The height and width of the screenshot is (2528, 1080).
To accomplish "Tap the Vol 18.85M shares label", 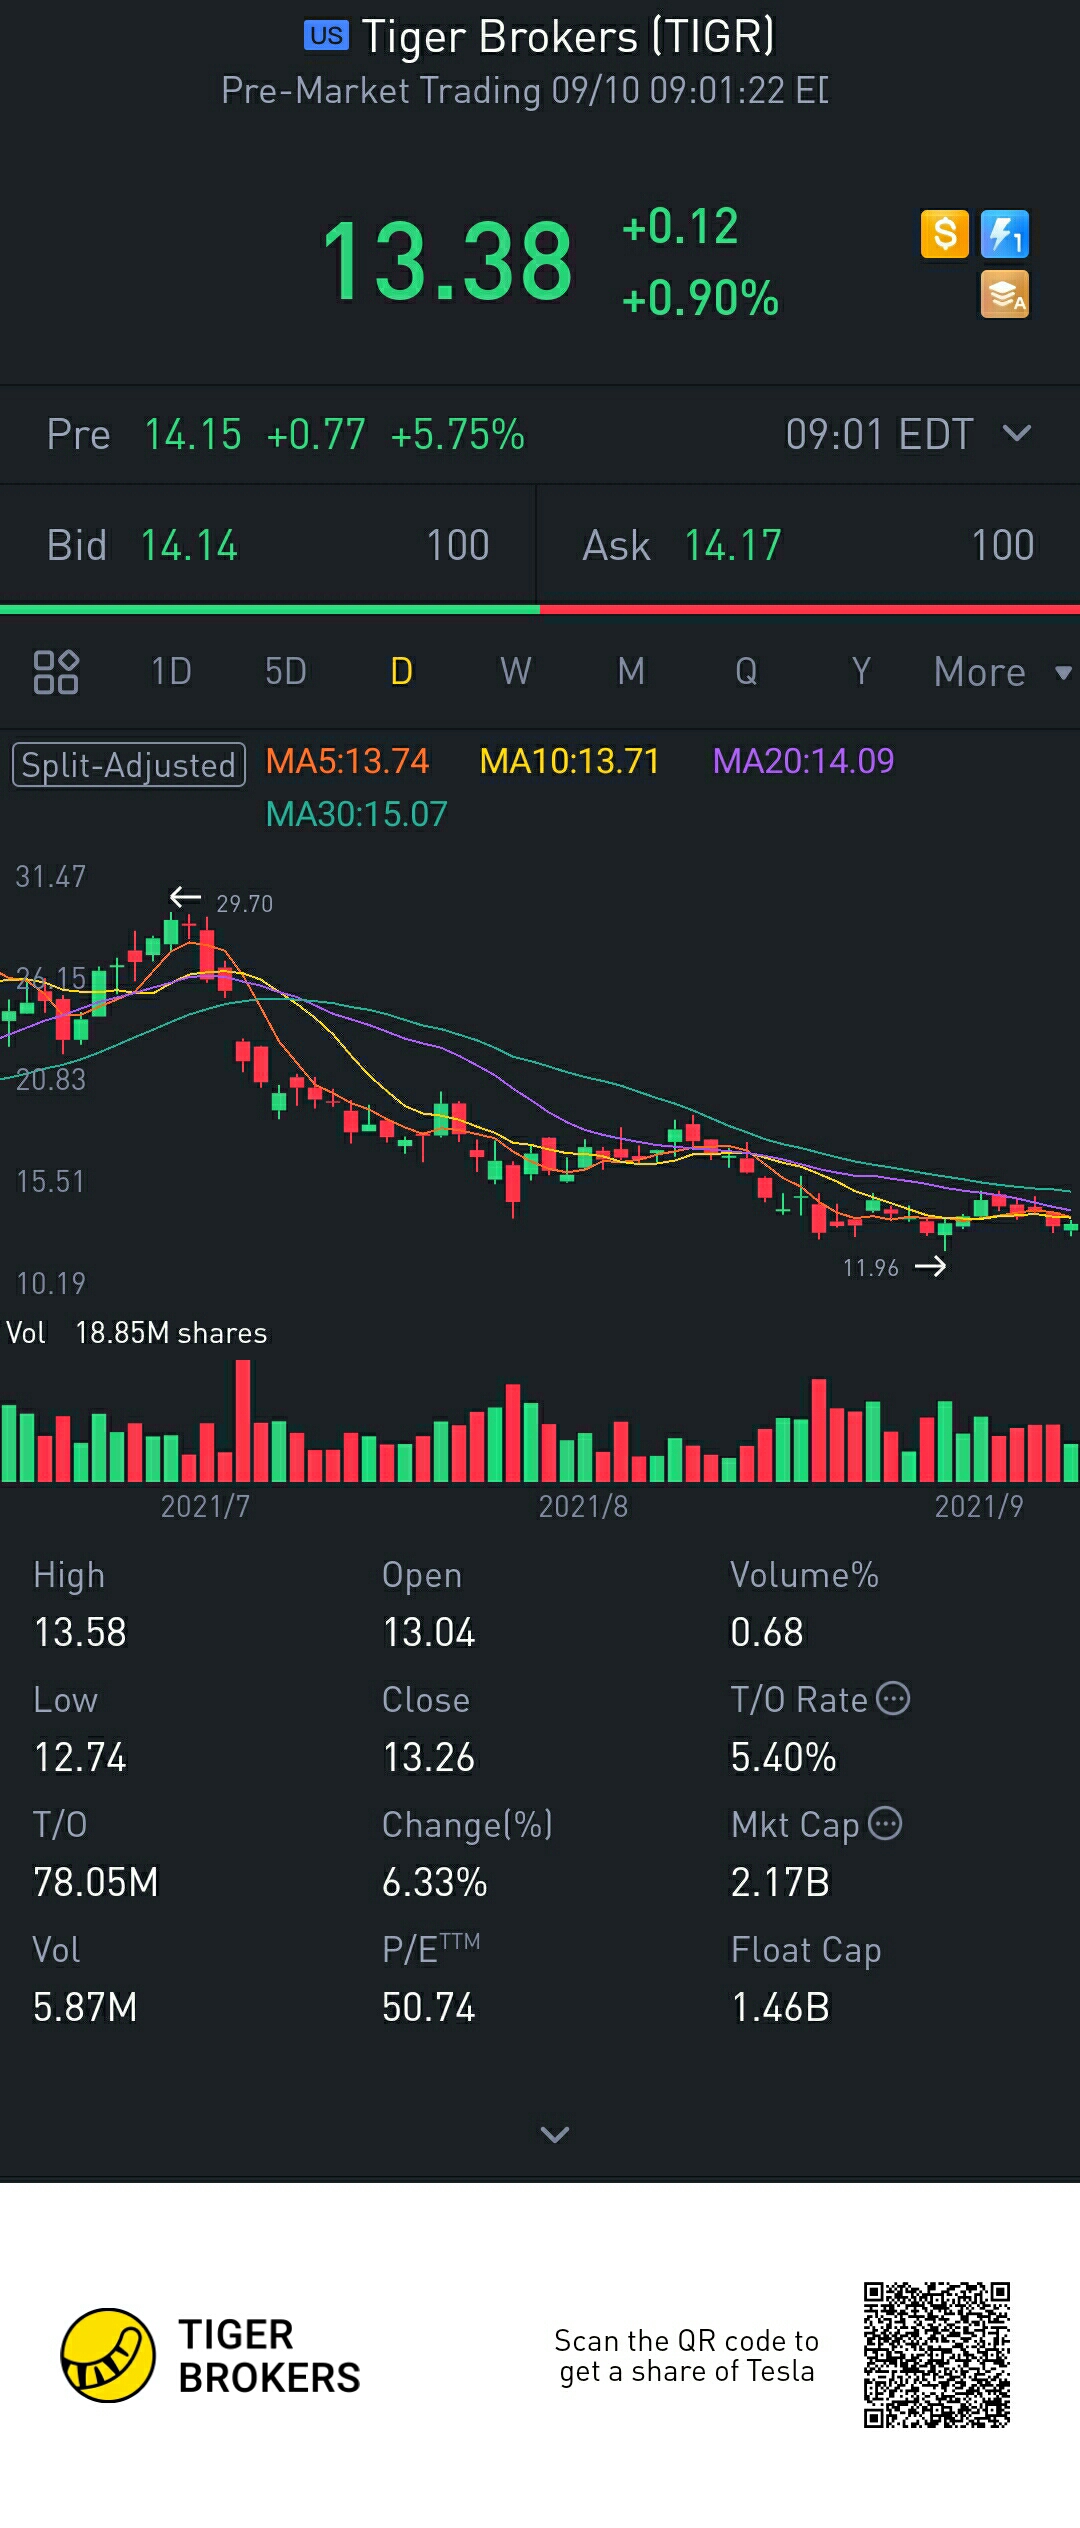I will coord(137,1333).
